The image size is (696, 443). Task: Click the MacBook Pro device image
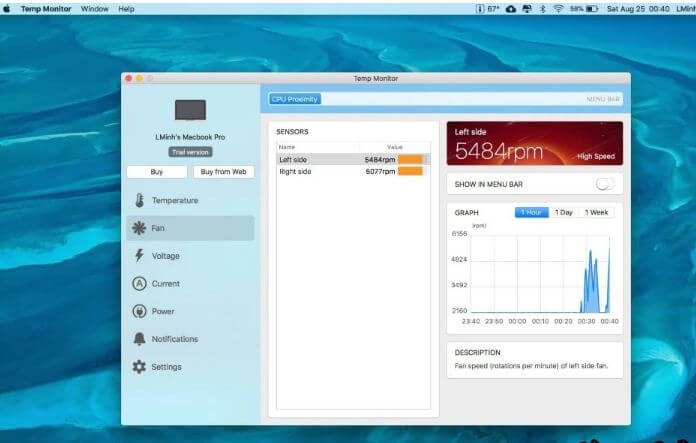(190, 110)
